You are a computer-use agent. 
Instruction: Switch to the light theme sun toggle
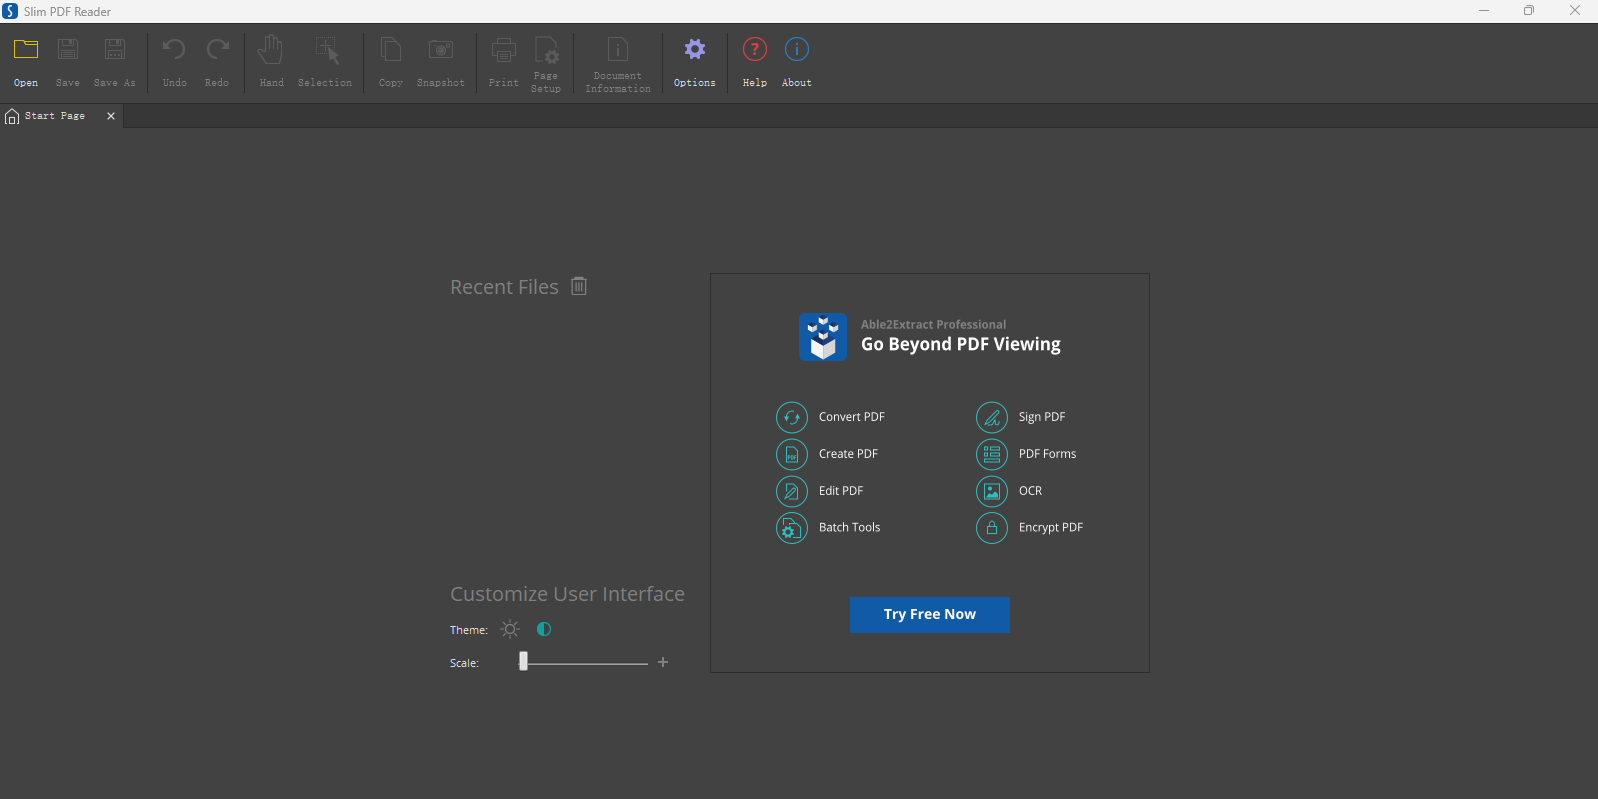(x=510, y=629)
